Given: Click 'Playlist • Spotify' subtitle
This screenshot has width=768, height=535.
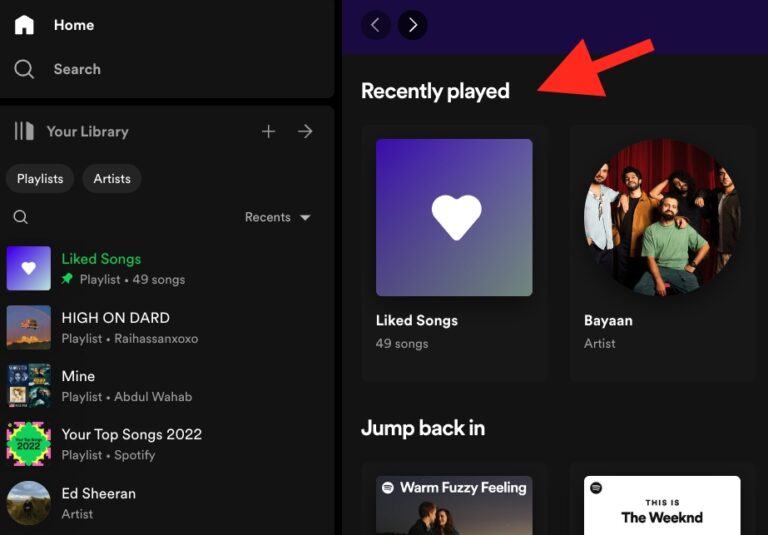Looking at the screenshot, I should [108, 455].
